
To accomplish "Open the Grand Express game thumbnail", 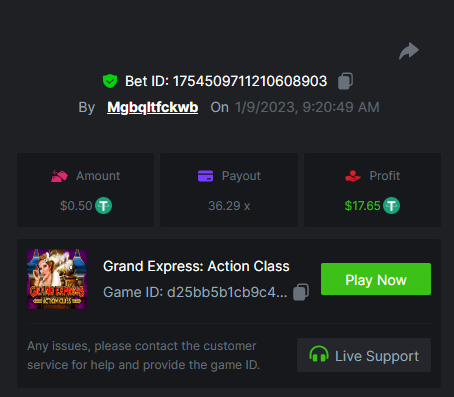I will 57,279.
